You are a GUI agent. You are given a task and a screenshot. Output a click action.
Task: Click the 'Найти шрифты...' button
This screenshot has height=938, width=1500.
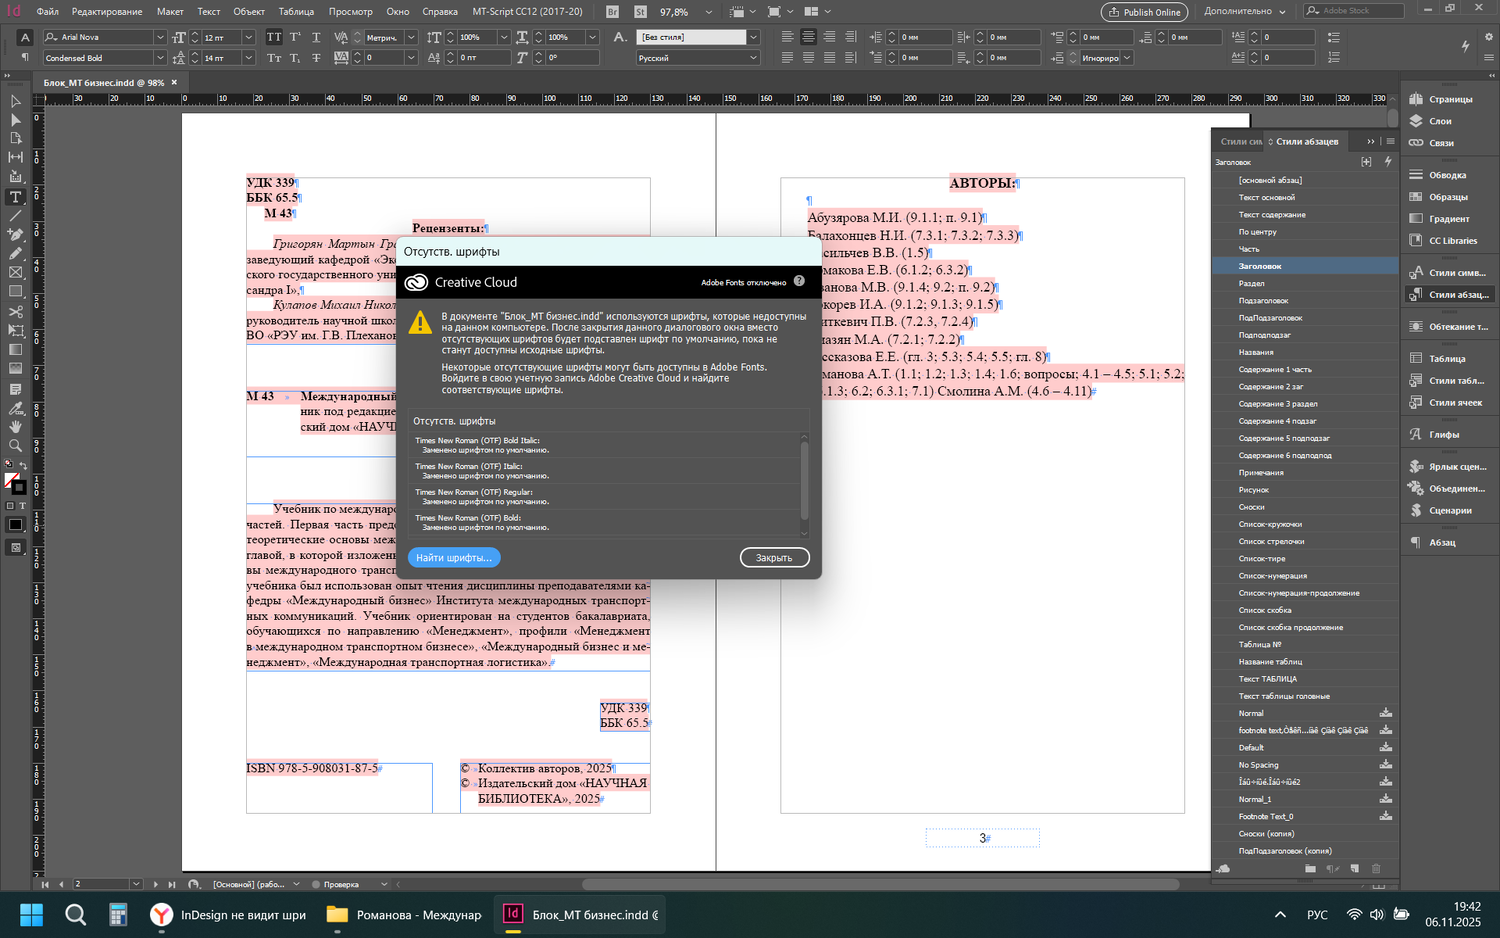coord(453,558)
